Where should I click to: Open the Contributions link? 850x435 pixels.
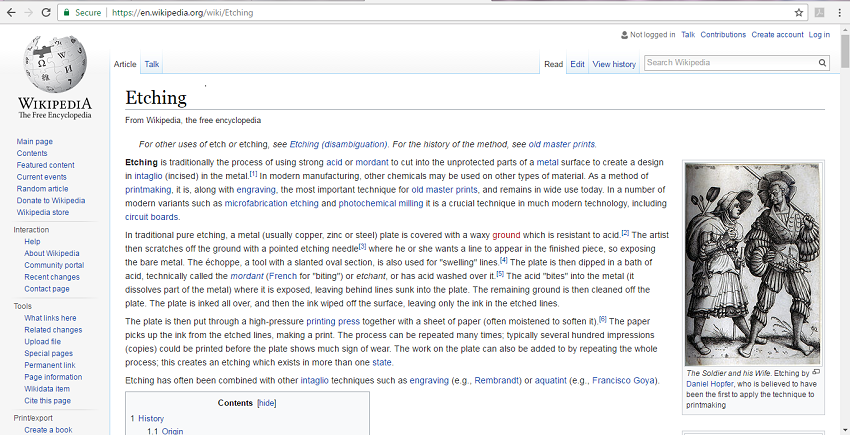(x=723, y=35)
